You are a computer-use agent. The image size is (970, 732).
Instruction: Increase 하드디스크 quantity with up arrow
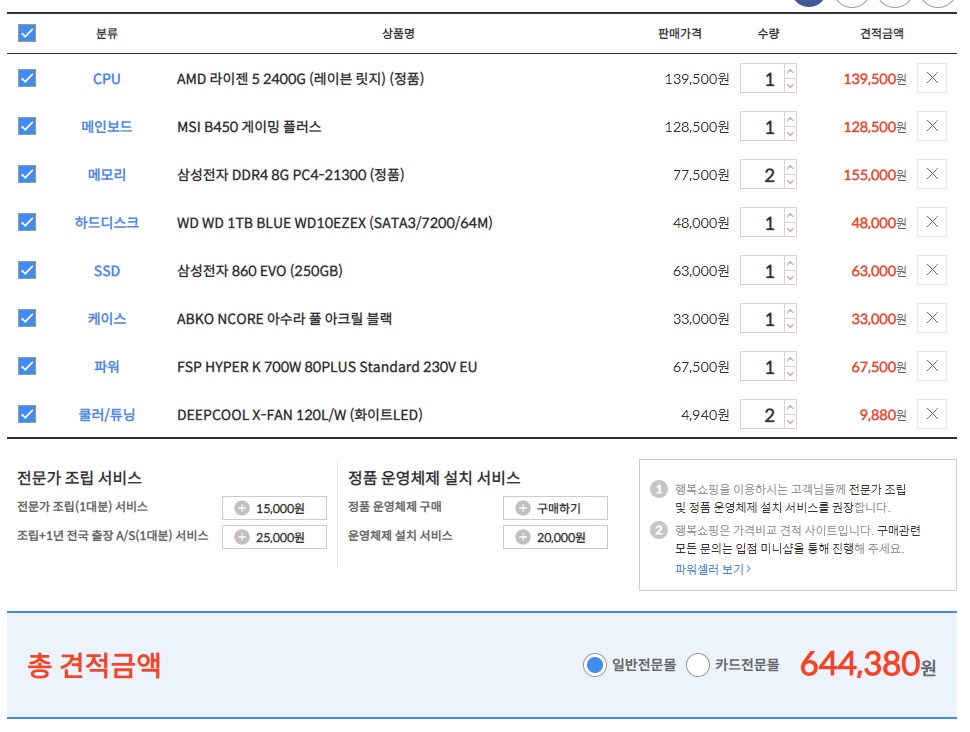pos(790,215)
